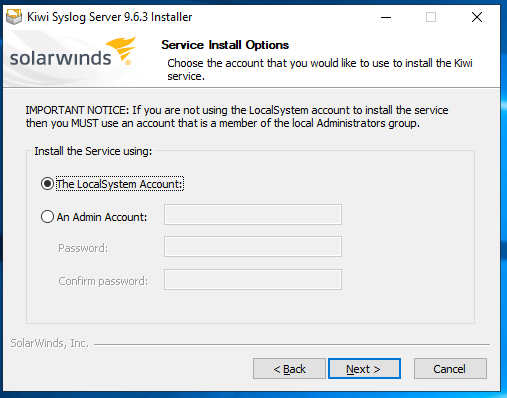
Task: Click the Service Install Options heading
Action: point(225,45)
